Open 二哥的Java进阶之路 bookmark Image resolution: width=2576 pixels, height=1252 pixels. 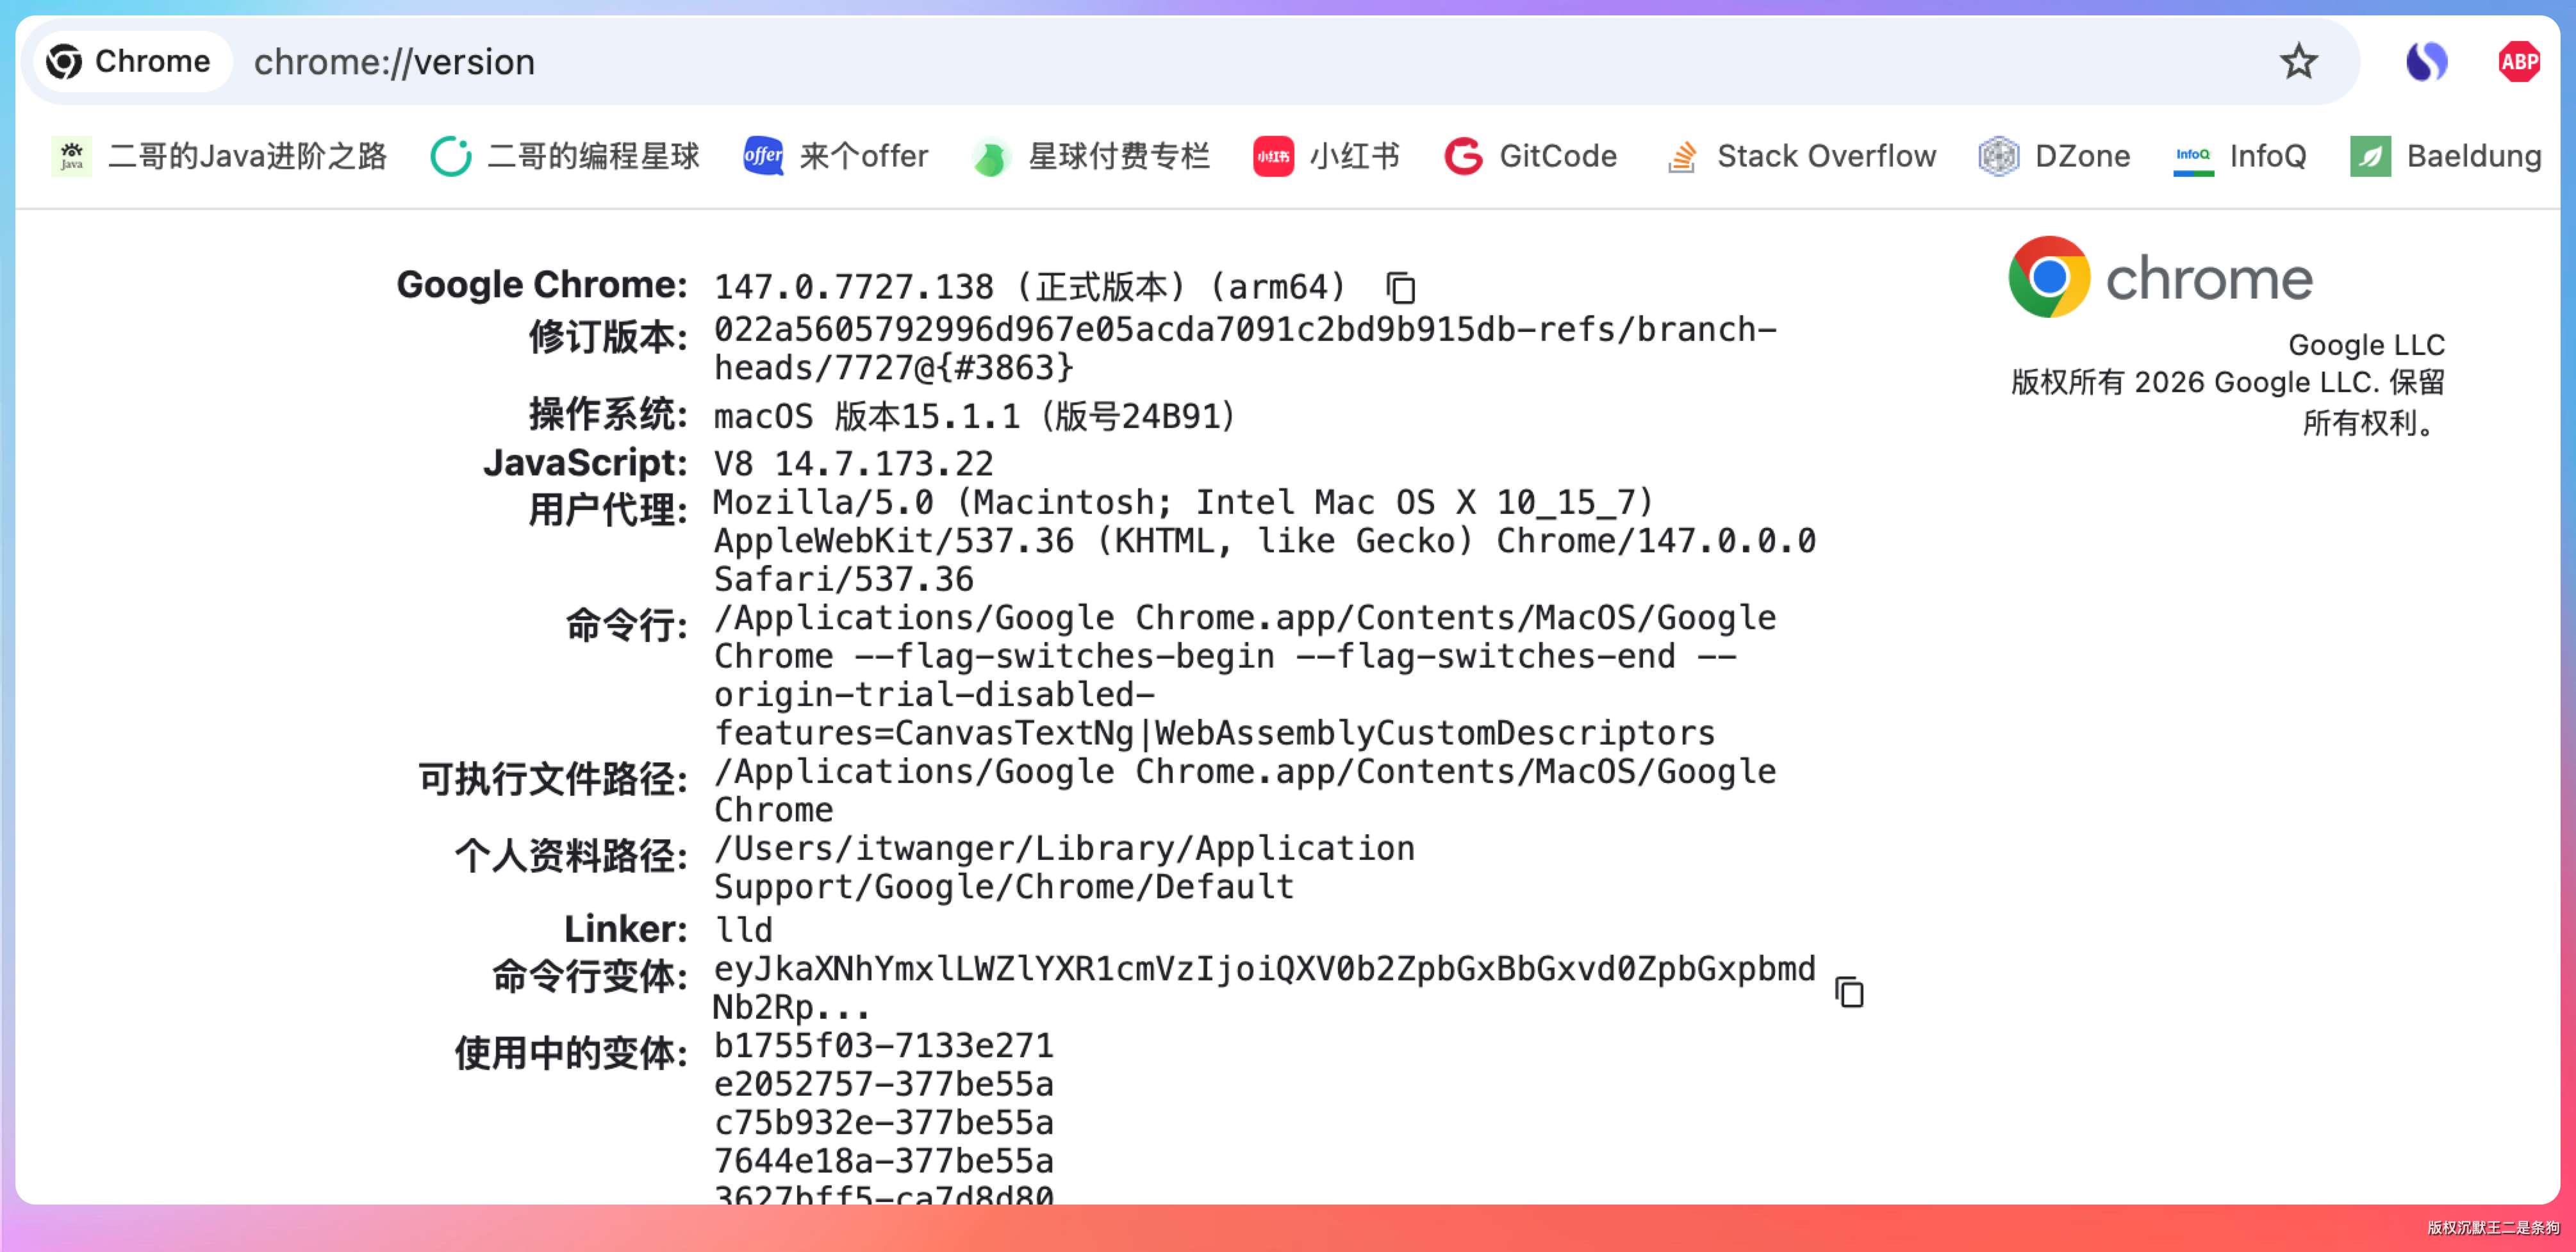[220, 156]
